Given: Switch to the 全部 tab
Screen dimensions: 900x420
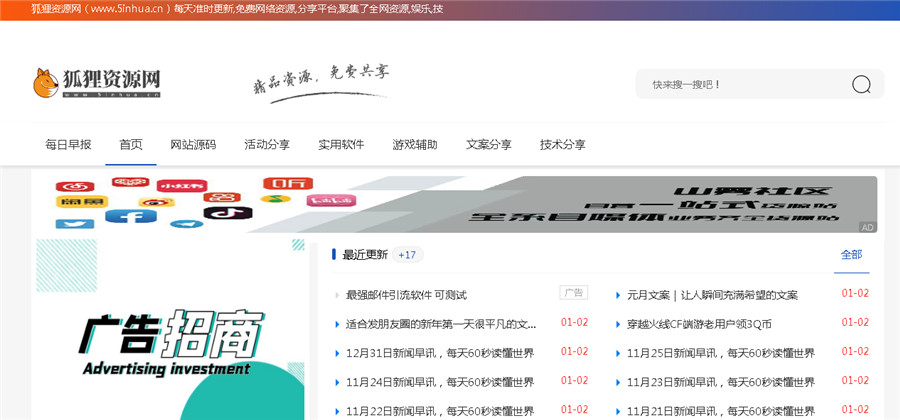Looking at the screenshot, I should click(851, 255).
